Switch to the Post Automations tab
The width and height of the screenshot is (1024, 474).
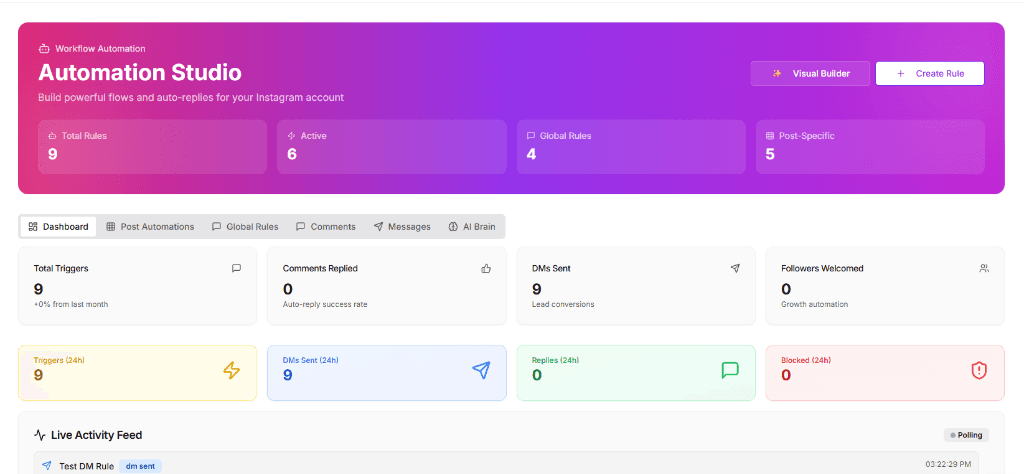(150, 227)
